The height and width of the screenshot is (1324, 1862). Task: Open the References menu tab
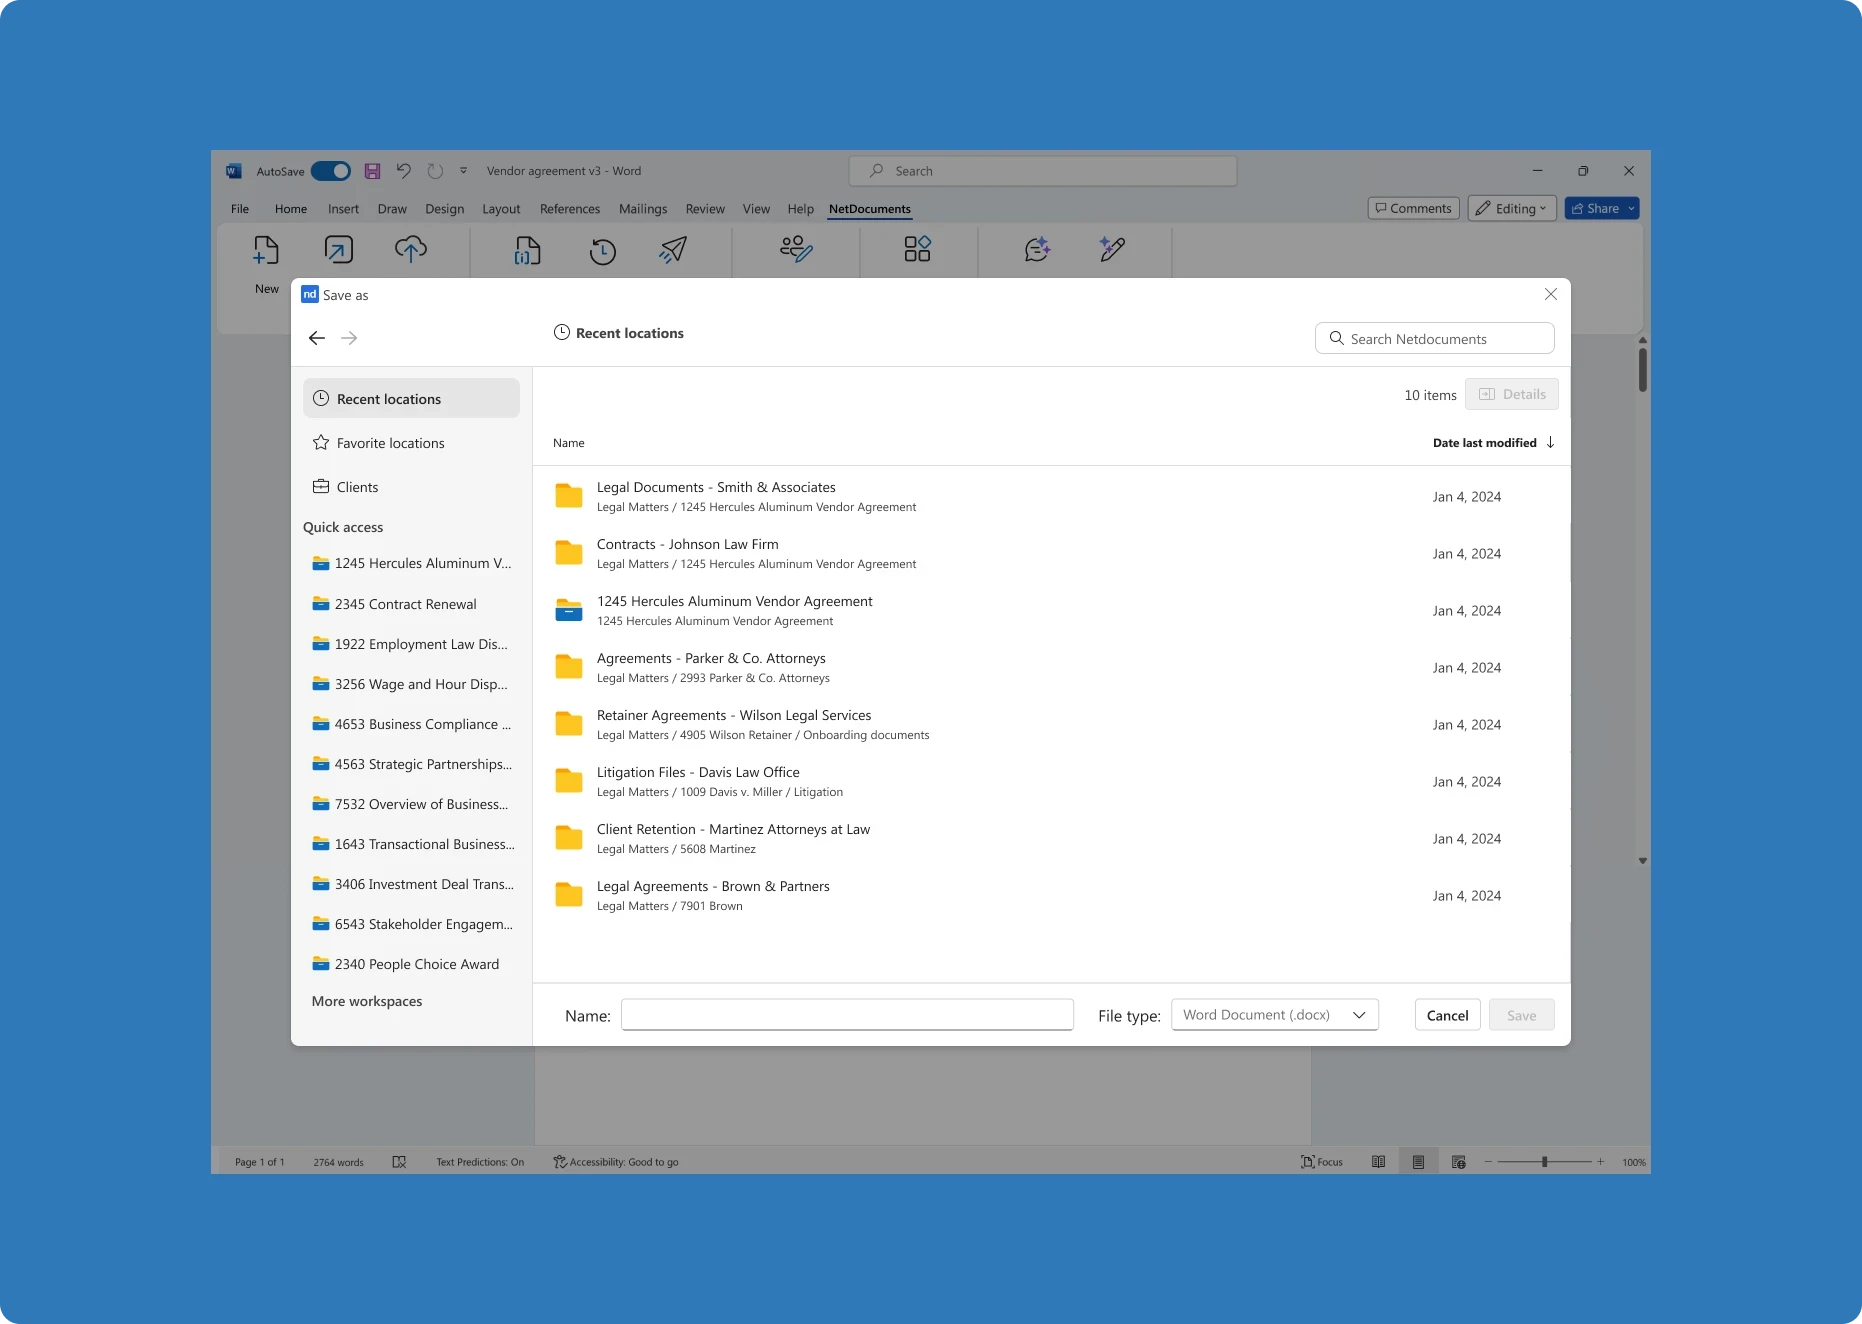pyautogui.click(x=569, y=209)
